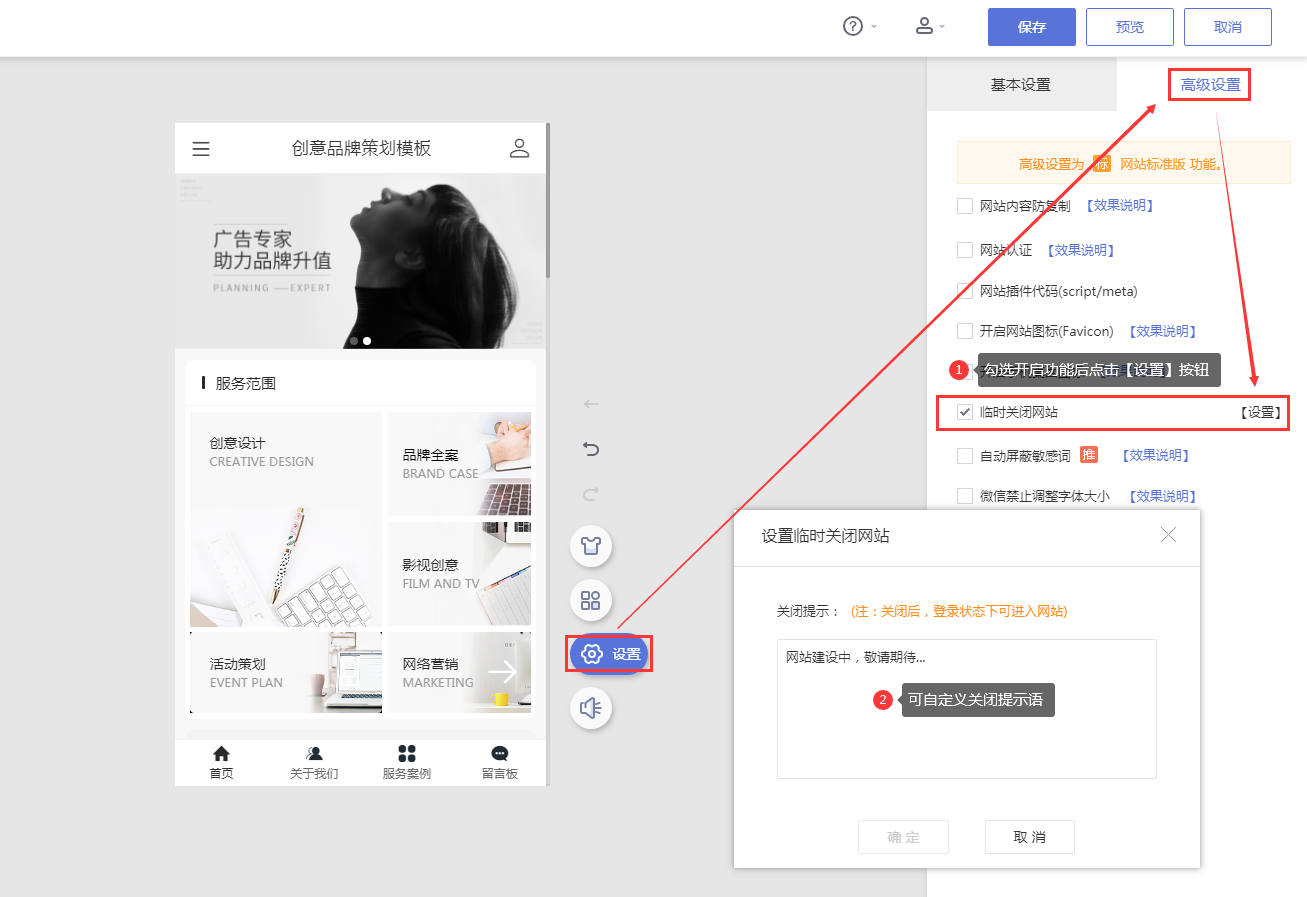Open the user account icon in top bar

point(924,26)
